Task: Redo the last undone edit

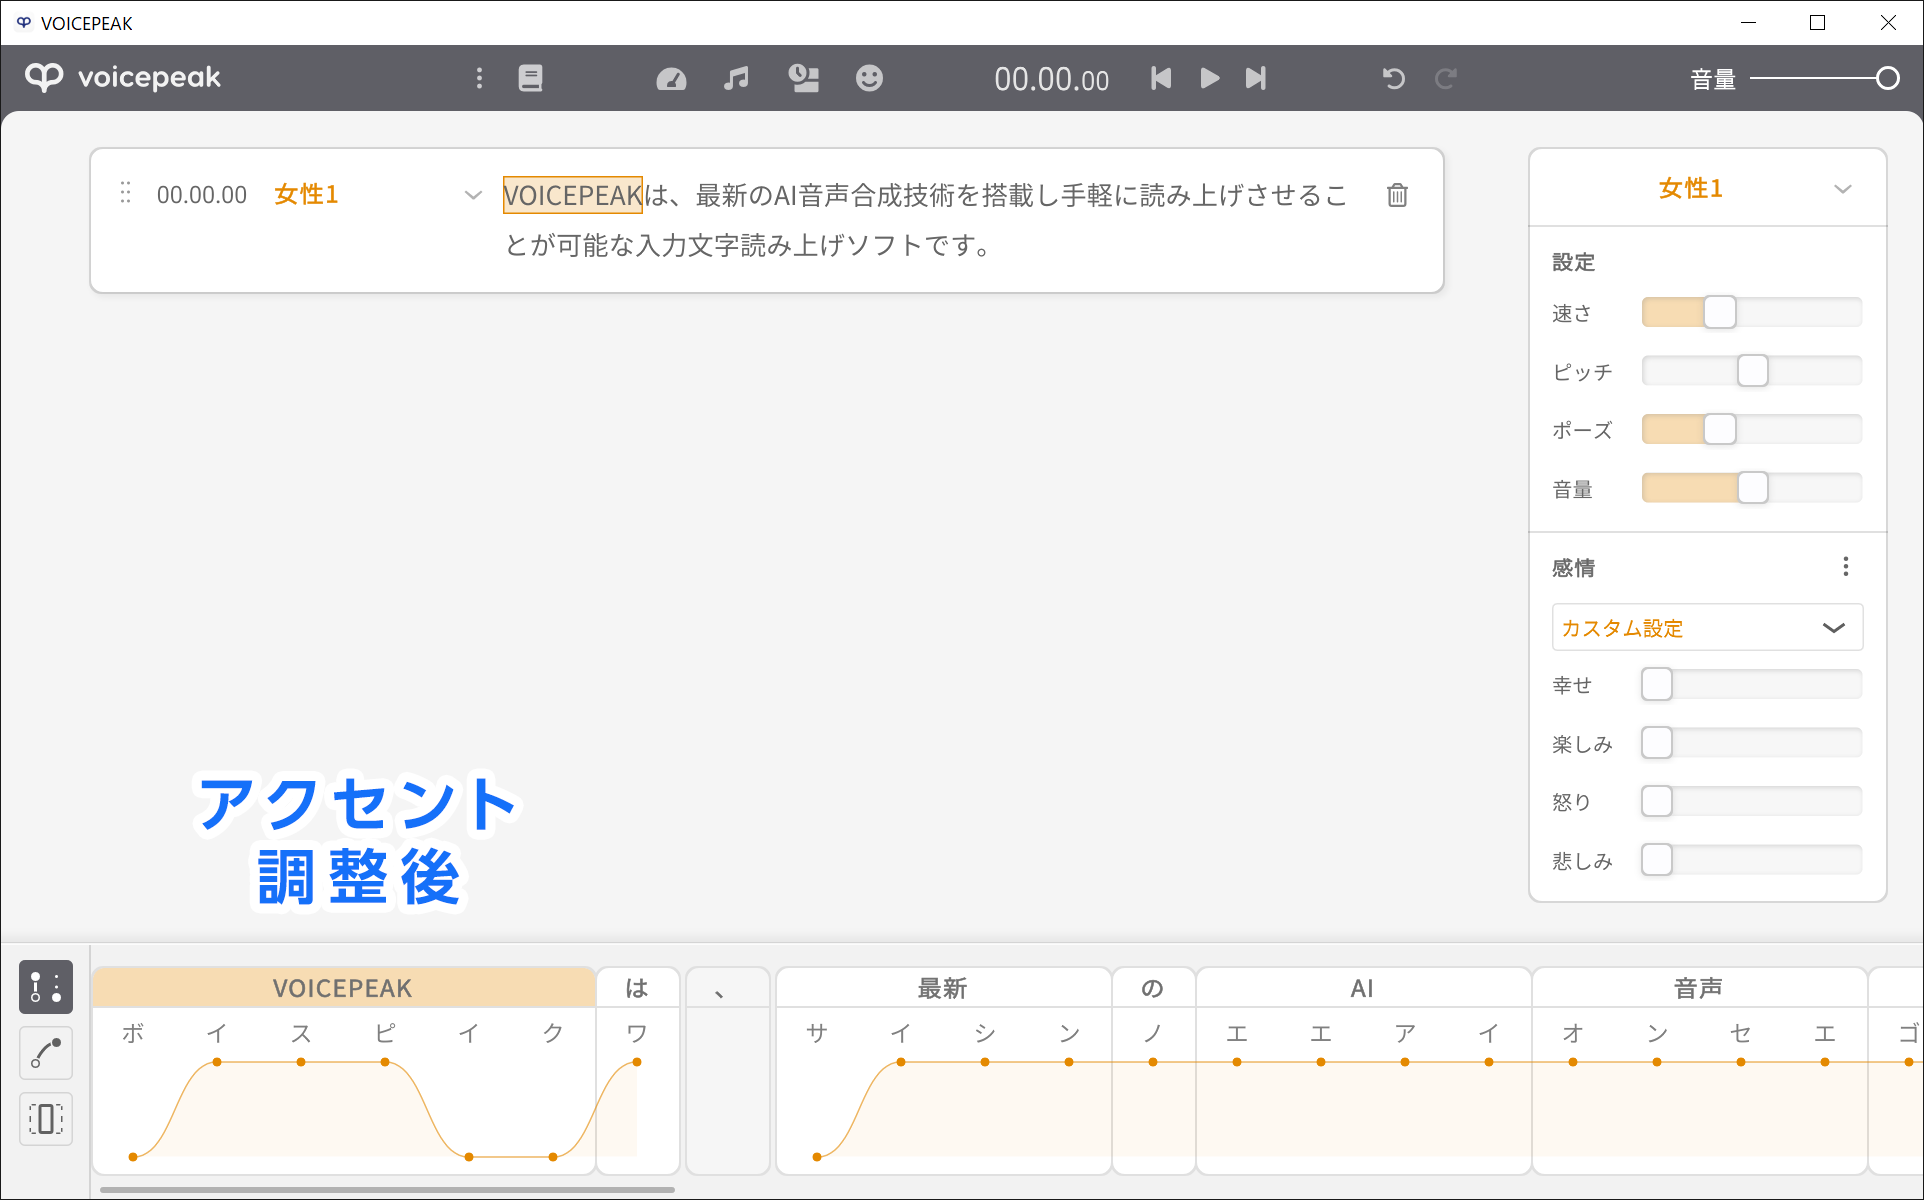Action: [1446, 78]
